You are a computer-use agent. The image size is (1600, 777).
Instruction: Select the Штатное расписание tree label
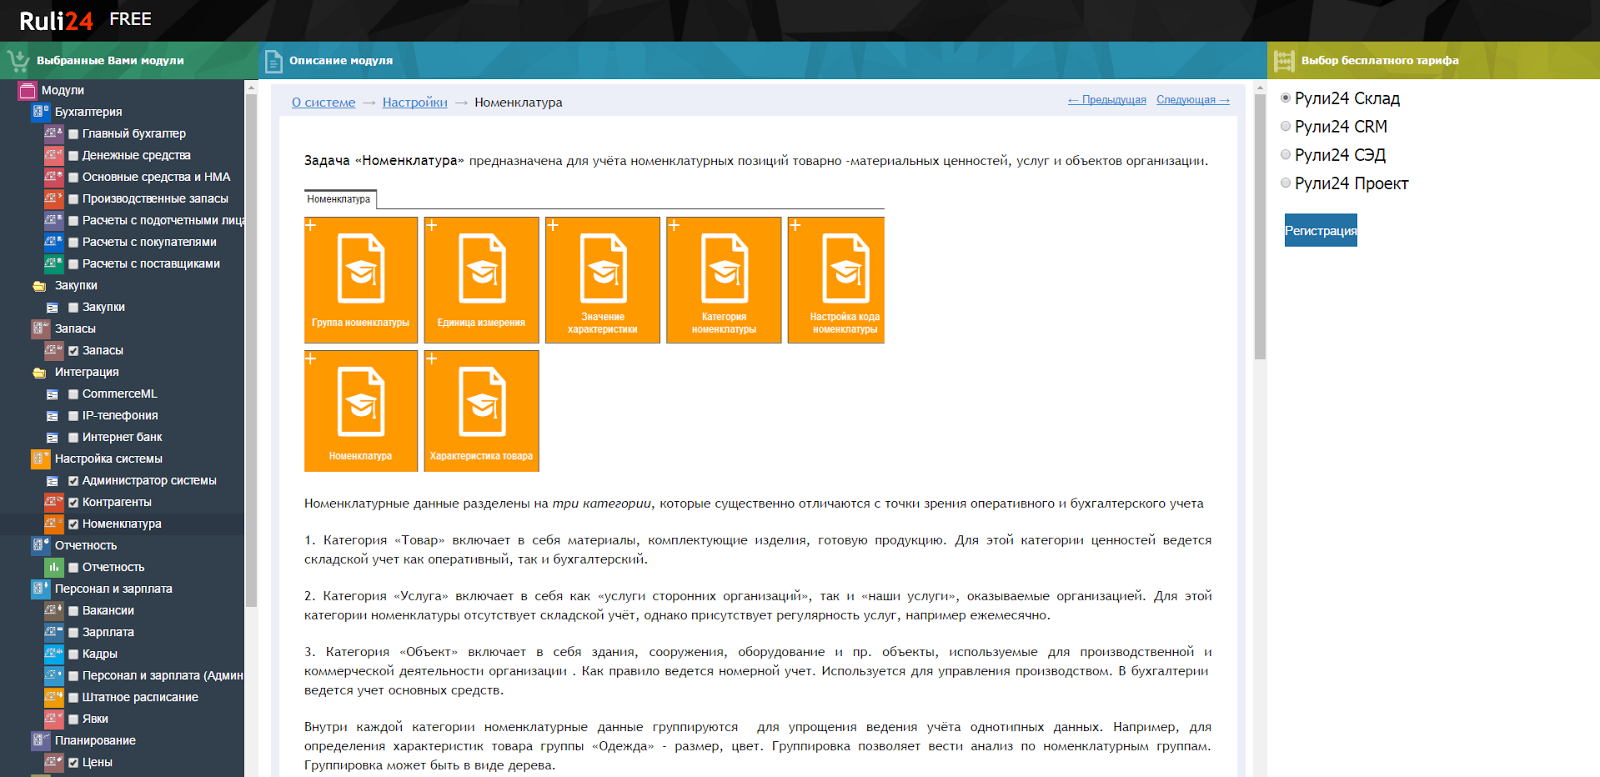tap(140, 697)
